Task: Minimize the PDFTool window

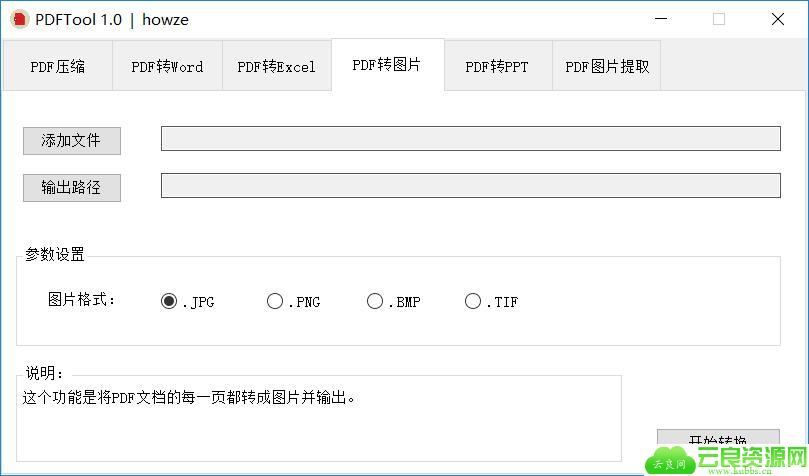Action: (661, 19)
